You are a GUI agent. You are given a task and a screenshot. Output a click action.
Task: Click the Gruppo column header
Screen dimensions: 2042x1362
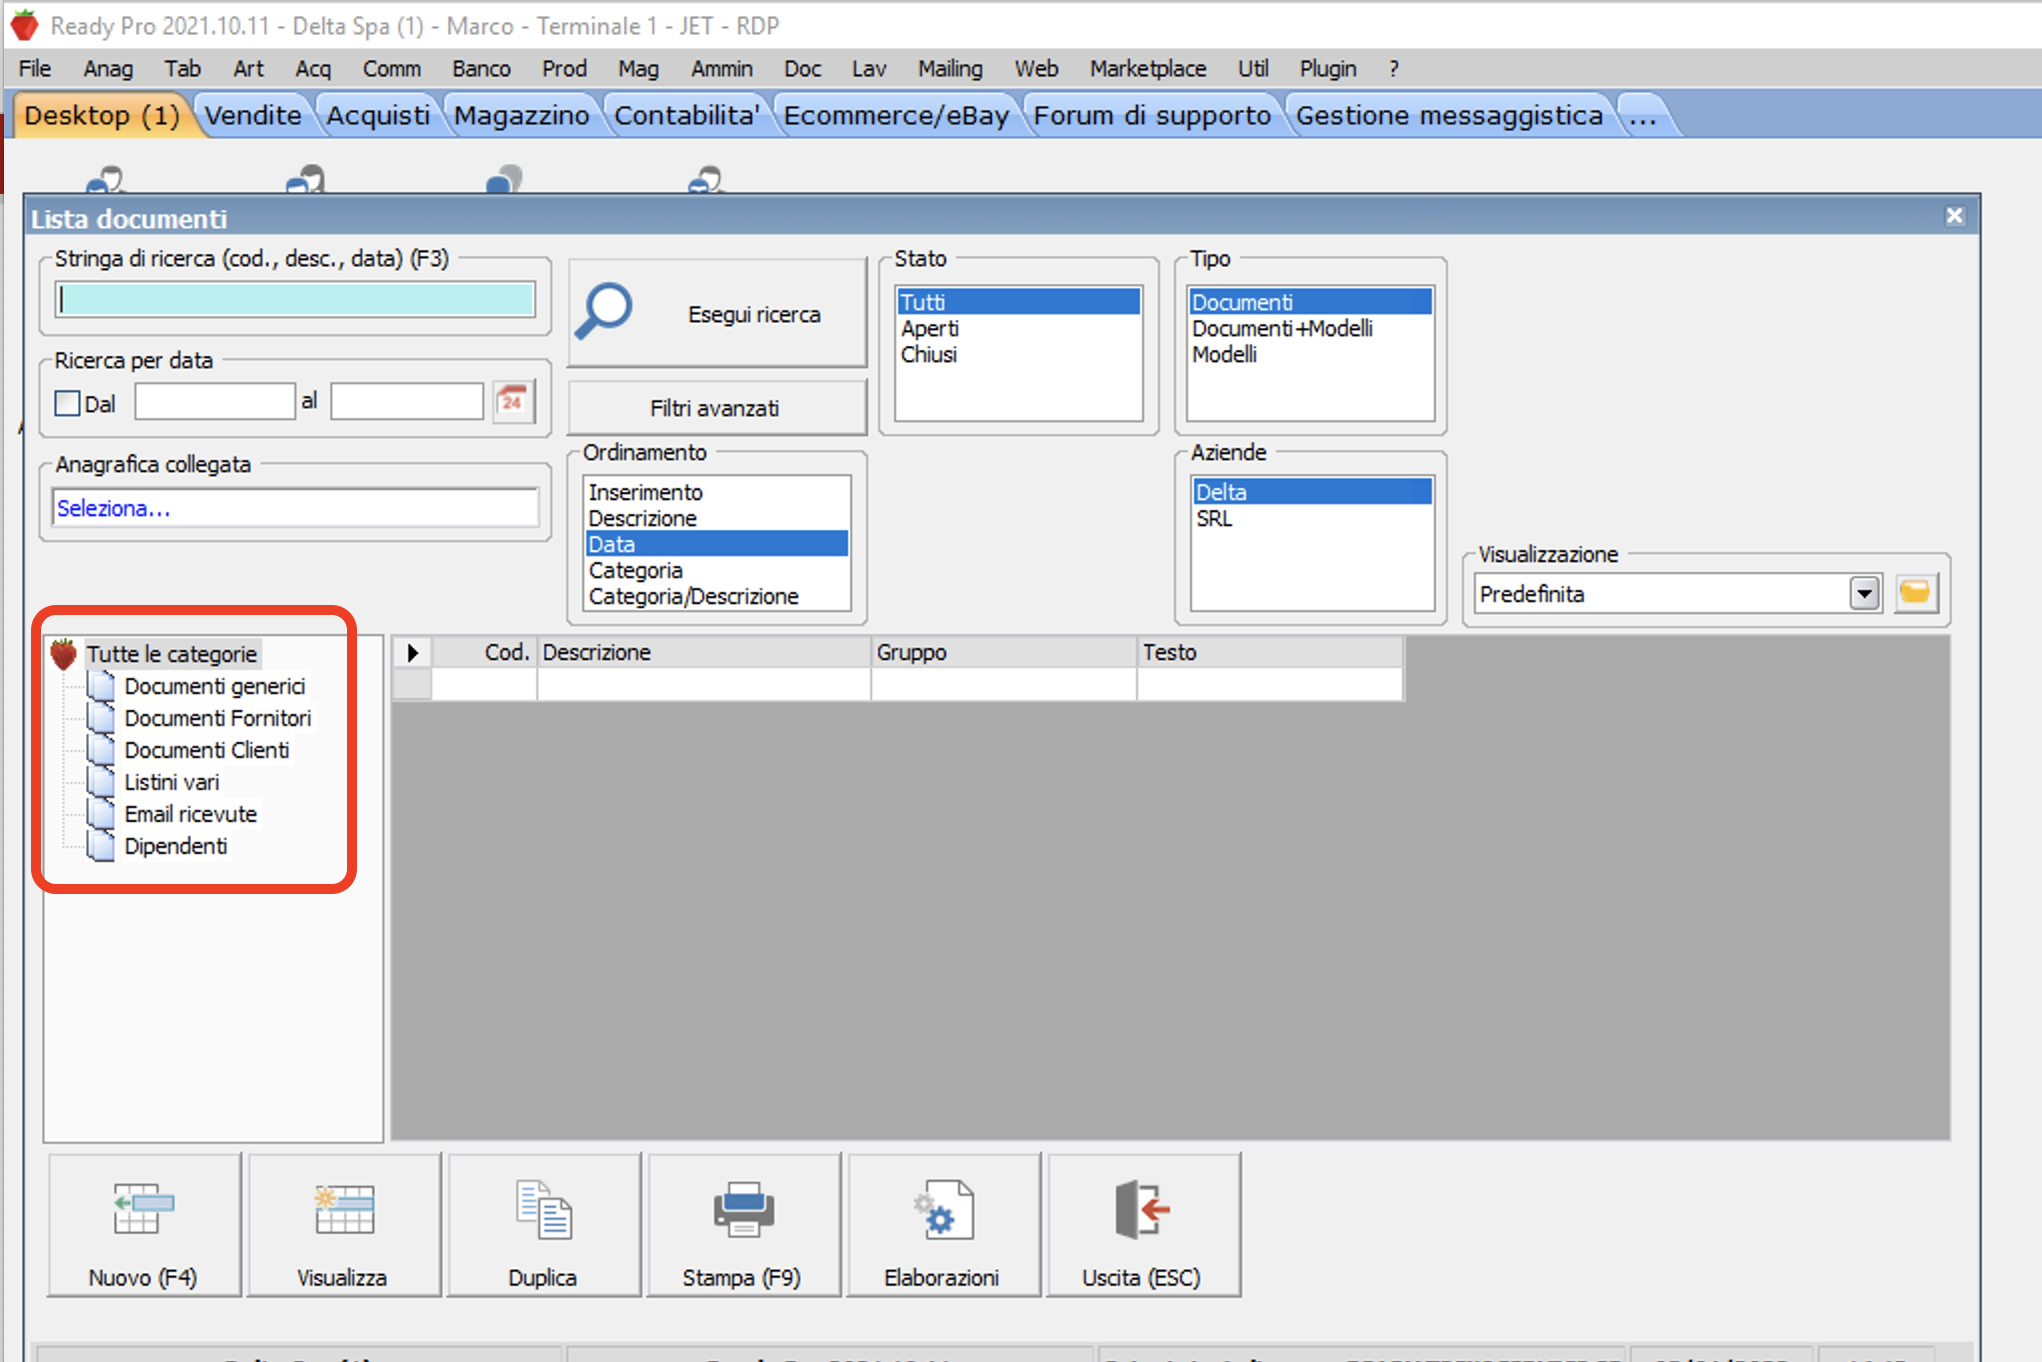[1004, 652]
